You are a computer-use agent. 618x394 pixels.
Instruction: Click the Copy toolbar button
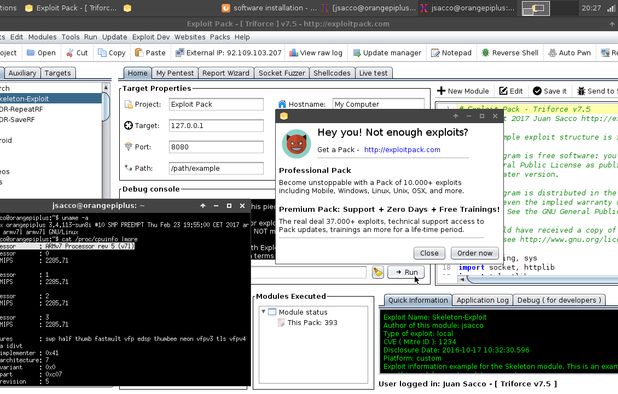[x=112, y=53]
